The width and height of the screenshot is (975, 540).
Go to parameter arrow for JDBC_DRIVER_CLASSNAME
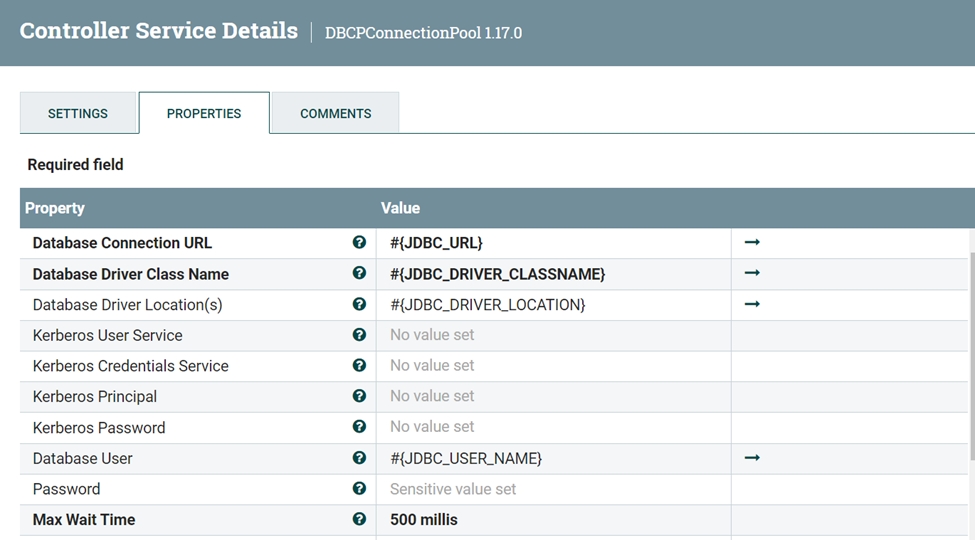[x=752, y=273]
